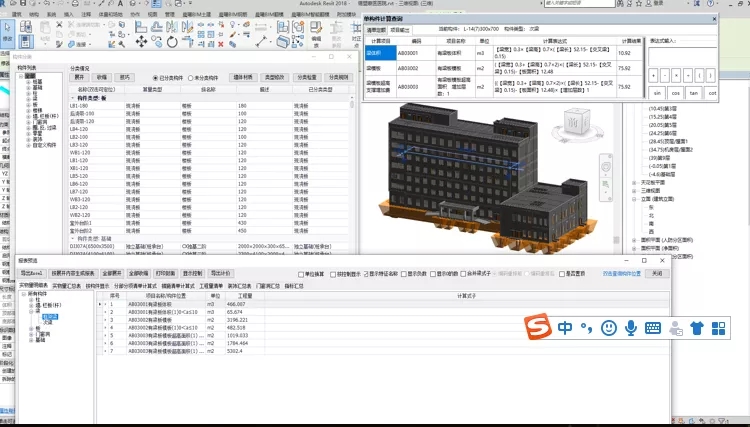This screenshot has height=427, width=750.
Task: Click the red X delete icon in ribbon
Action: [221, 44]
